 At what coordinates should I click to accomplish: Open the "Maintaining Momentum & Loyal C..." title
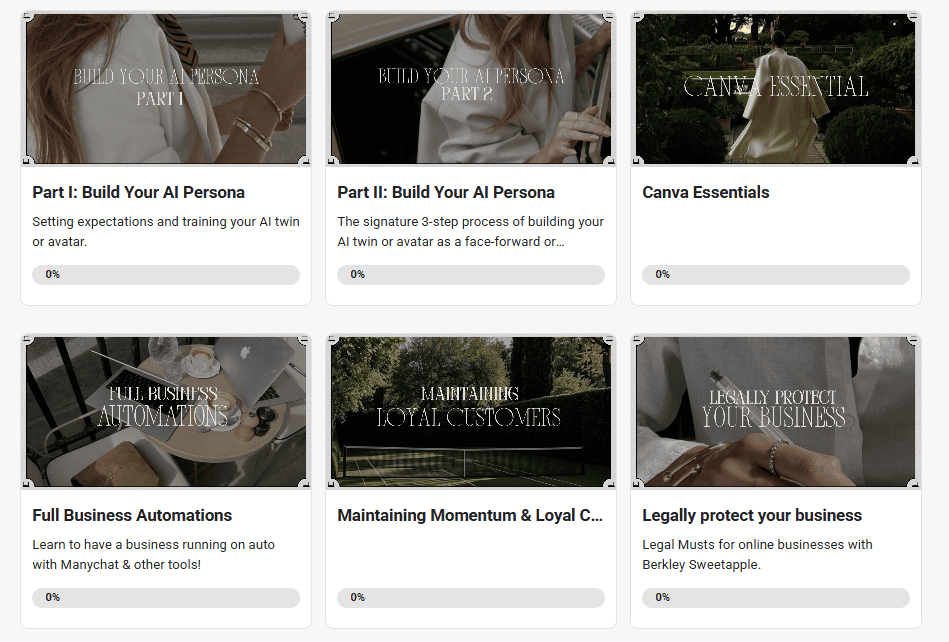click(x=470, y=516)
